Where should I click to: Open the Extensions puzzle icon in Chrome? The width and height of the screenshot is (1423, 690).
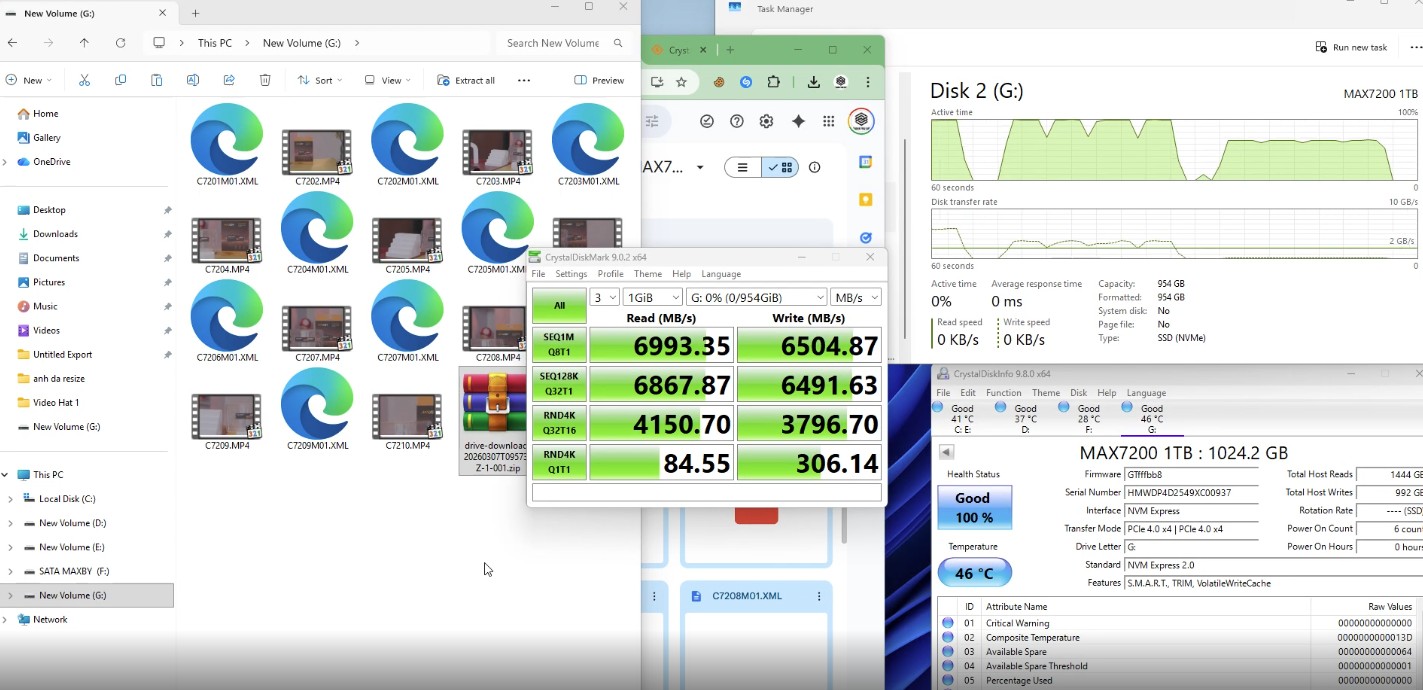click(773, 82)
